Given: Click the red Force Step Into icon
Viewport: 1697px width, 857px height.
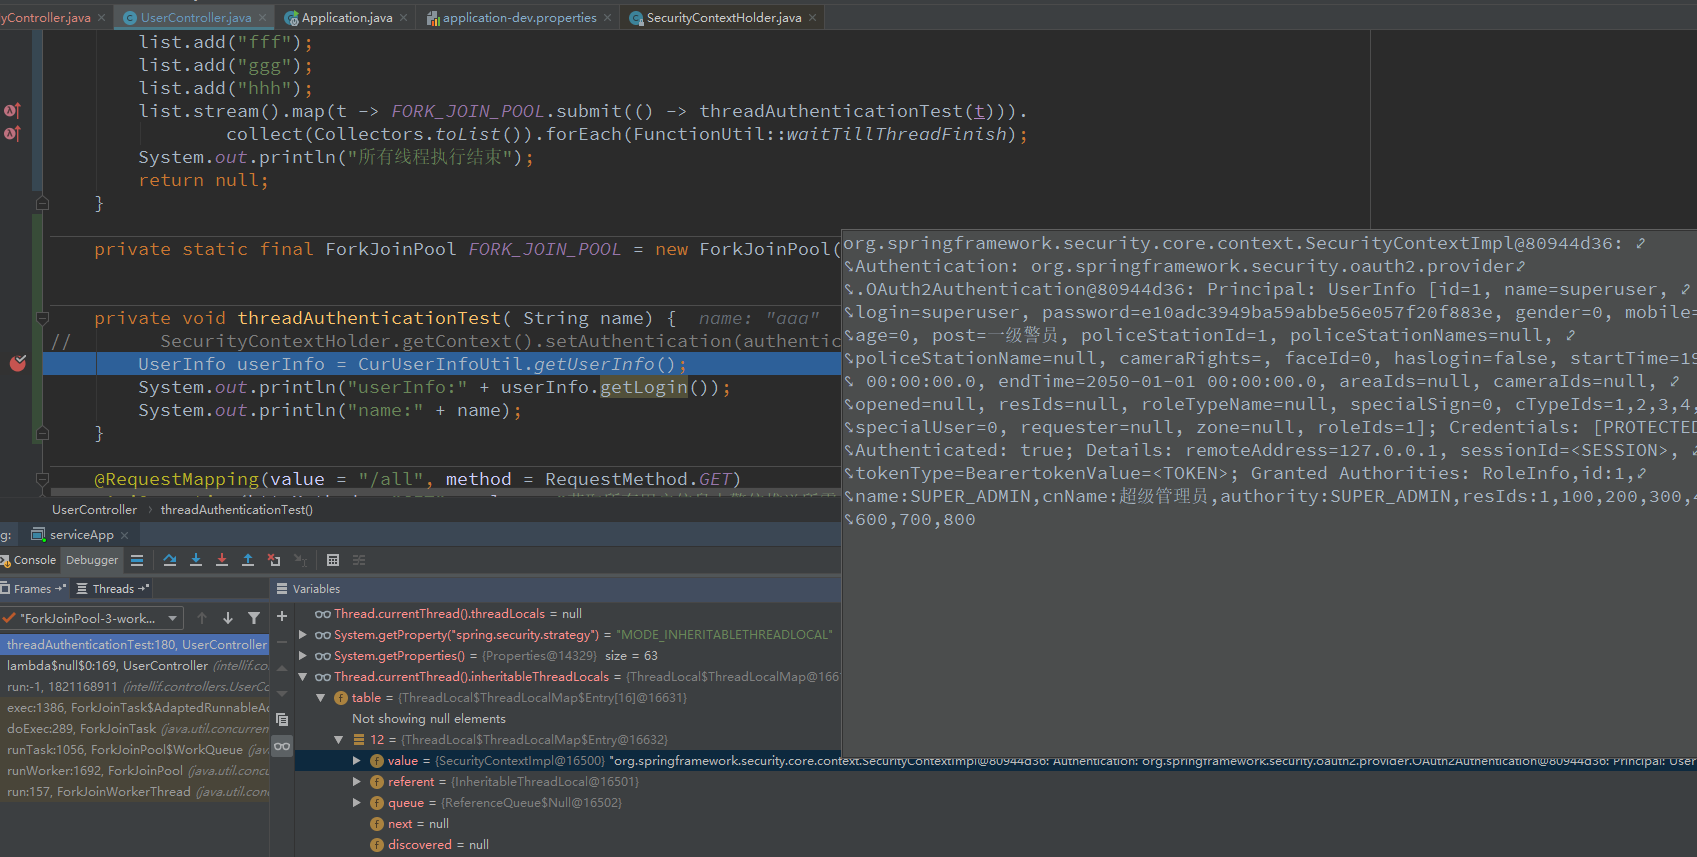Looking at the screenshot, I should pyautogui.click(x=222, y=560).
